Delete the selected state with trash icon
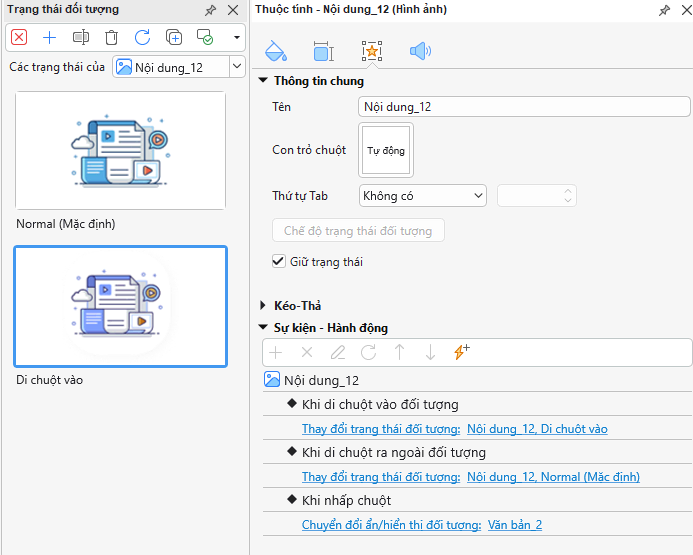Screen dimensions: 693x555 point(112,38)
